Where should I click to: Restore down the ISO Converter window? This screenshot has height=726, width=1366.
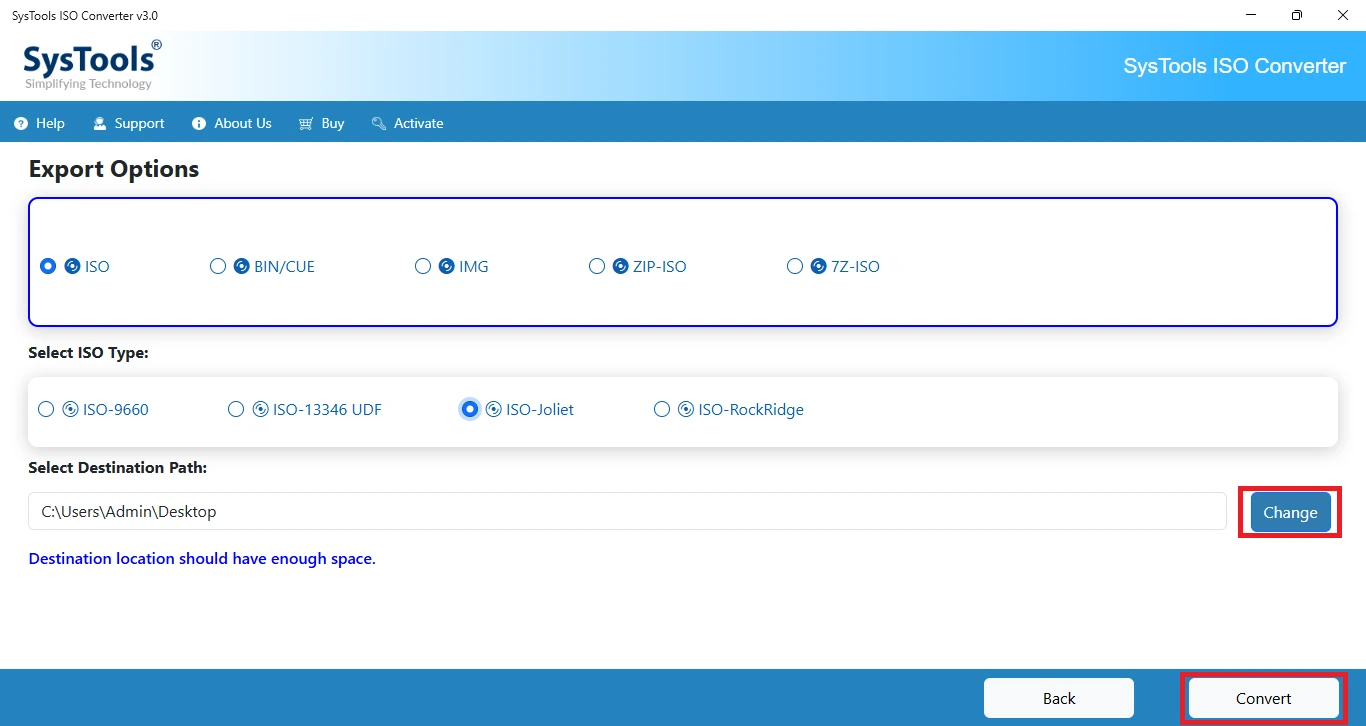(1297, 15)
